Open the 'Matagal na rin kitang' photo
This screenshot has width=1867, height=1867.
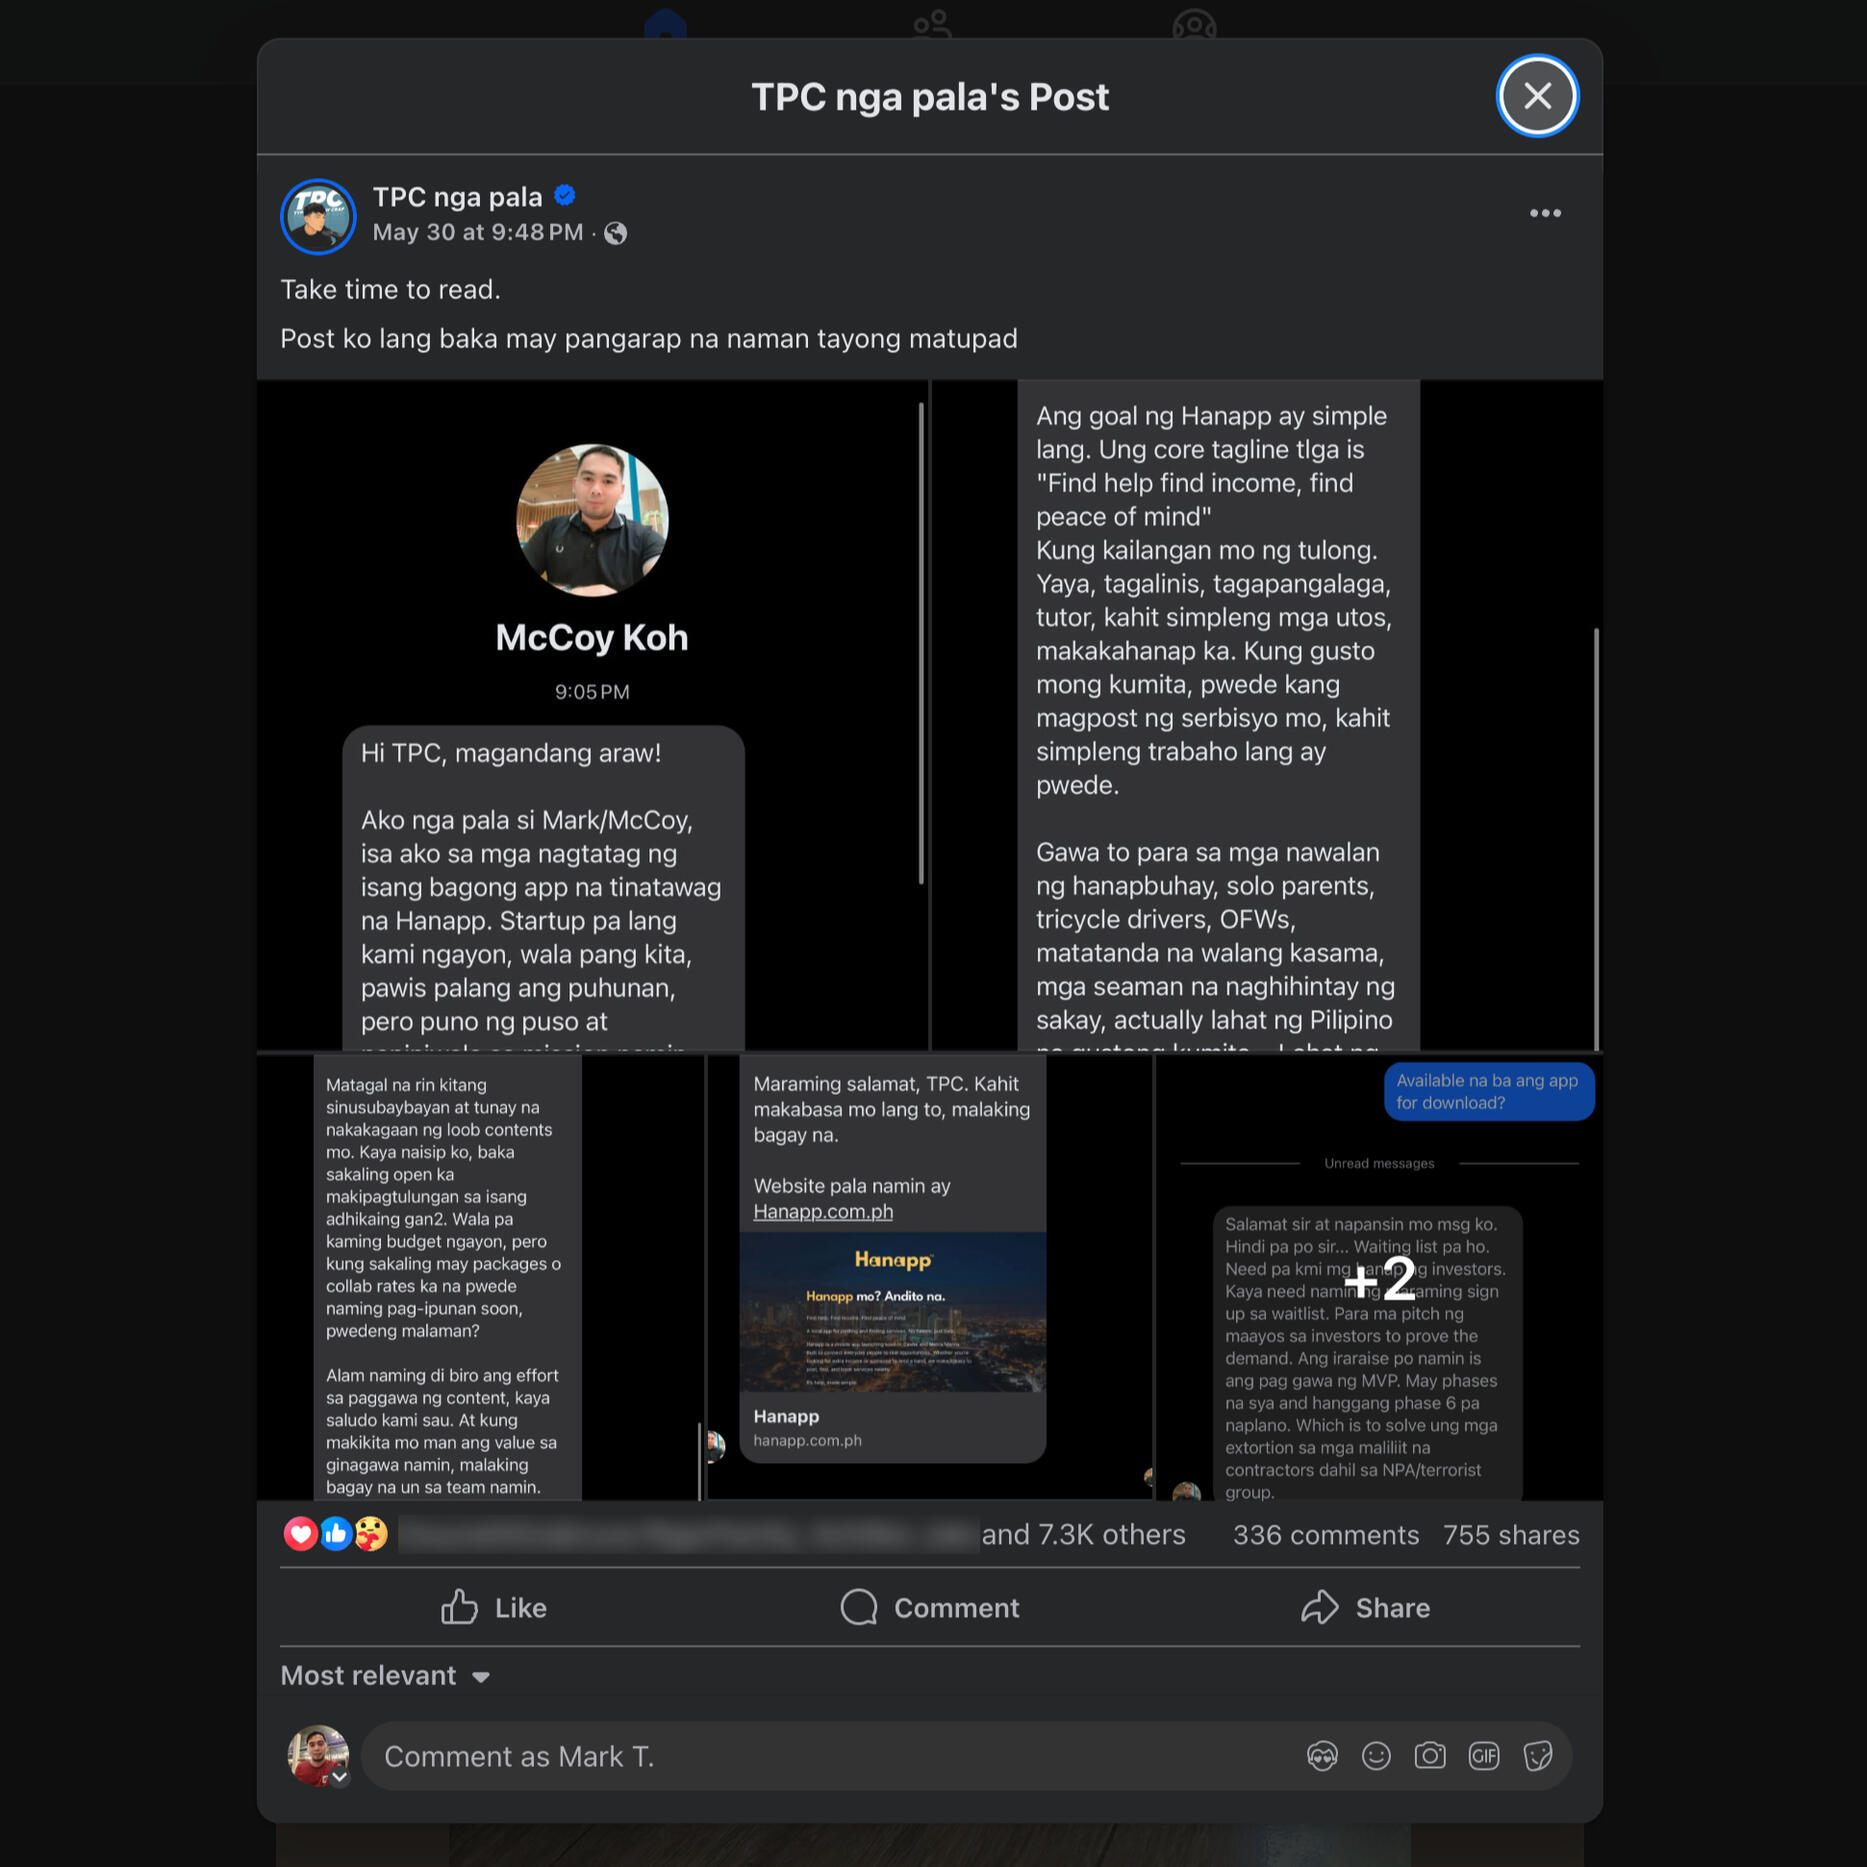pyautogui.click(x=480, y=1277)
